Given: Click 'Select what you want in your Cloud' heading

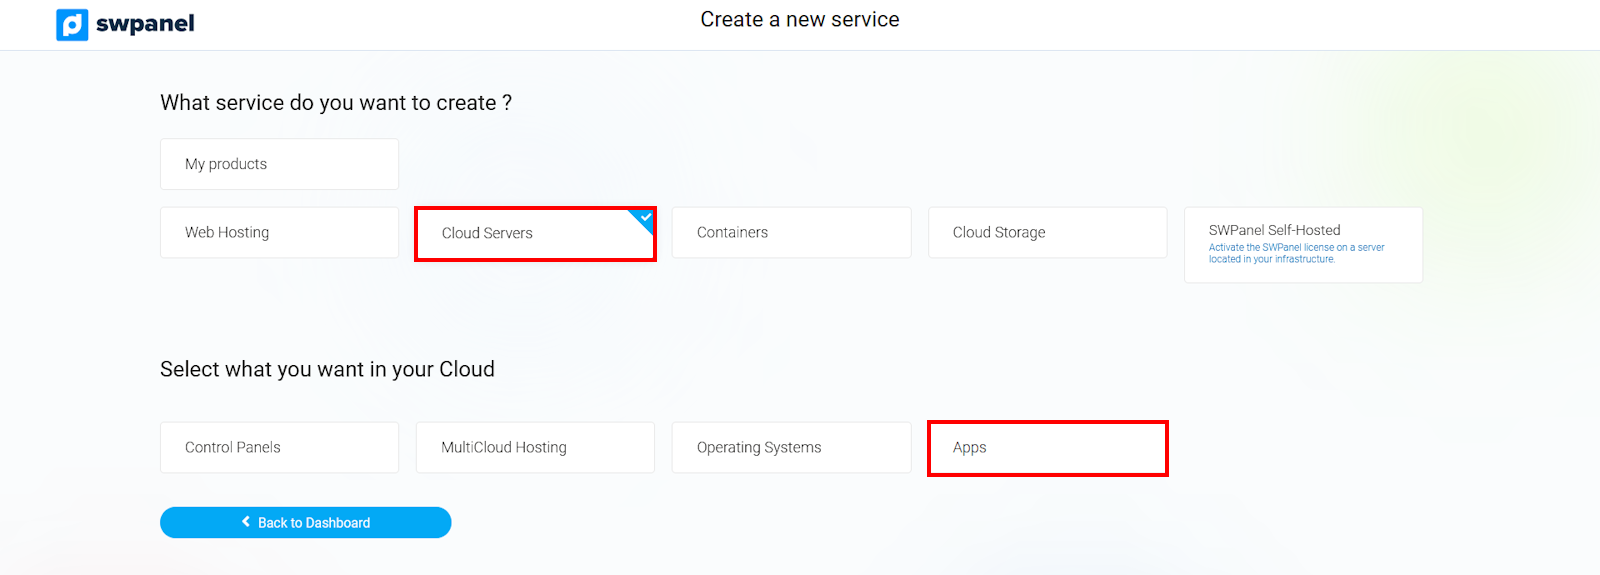Looking at the screenshot, I should tap(327, 369).
